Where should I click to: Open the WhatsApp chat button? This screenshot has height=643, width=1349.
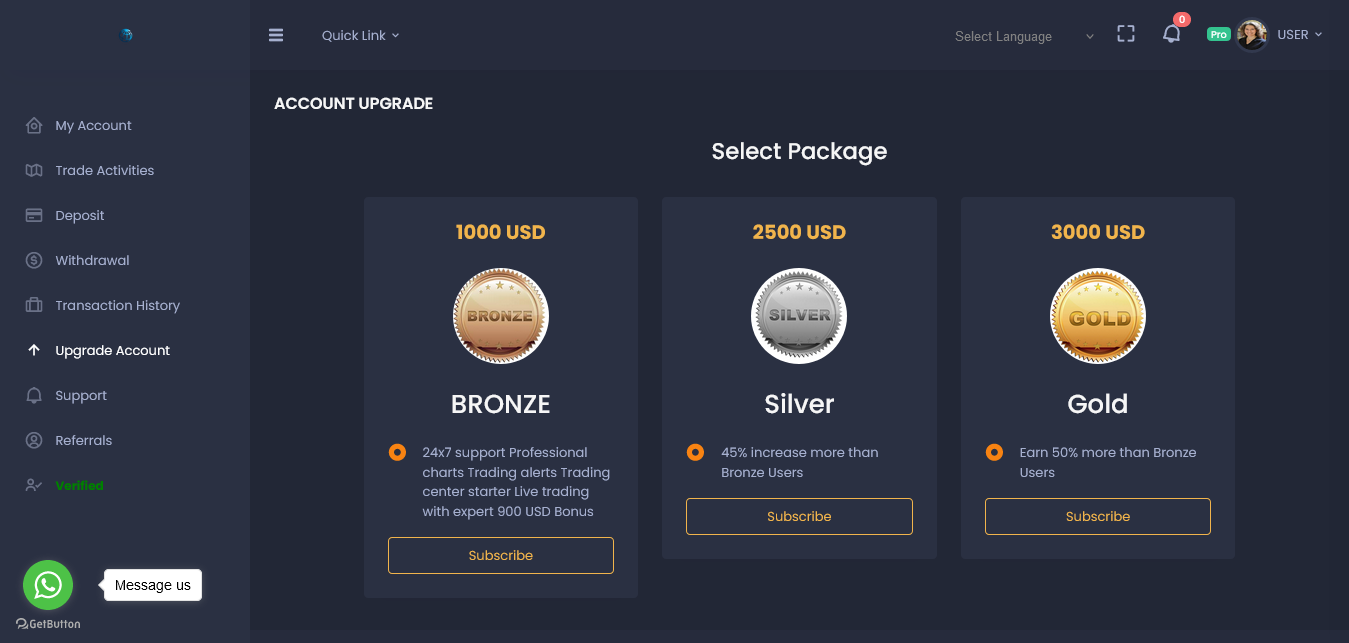(x=48, y=585)
